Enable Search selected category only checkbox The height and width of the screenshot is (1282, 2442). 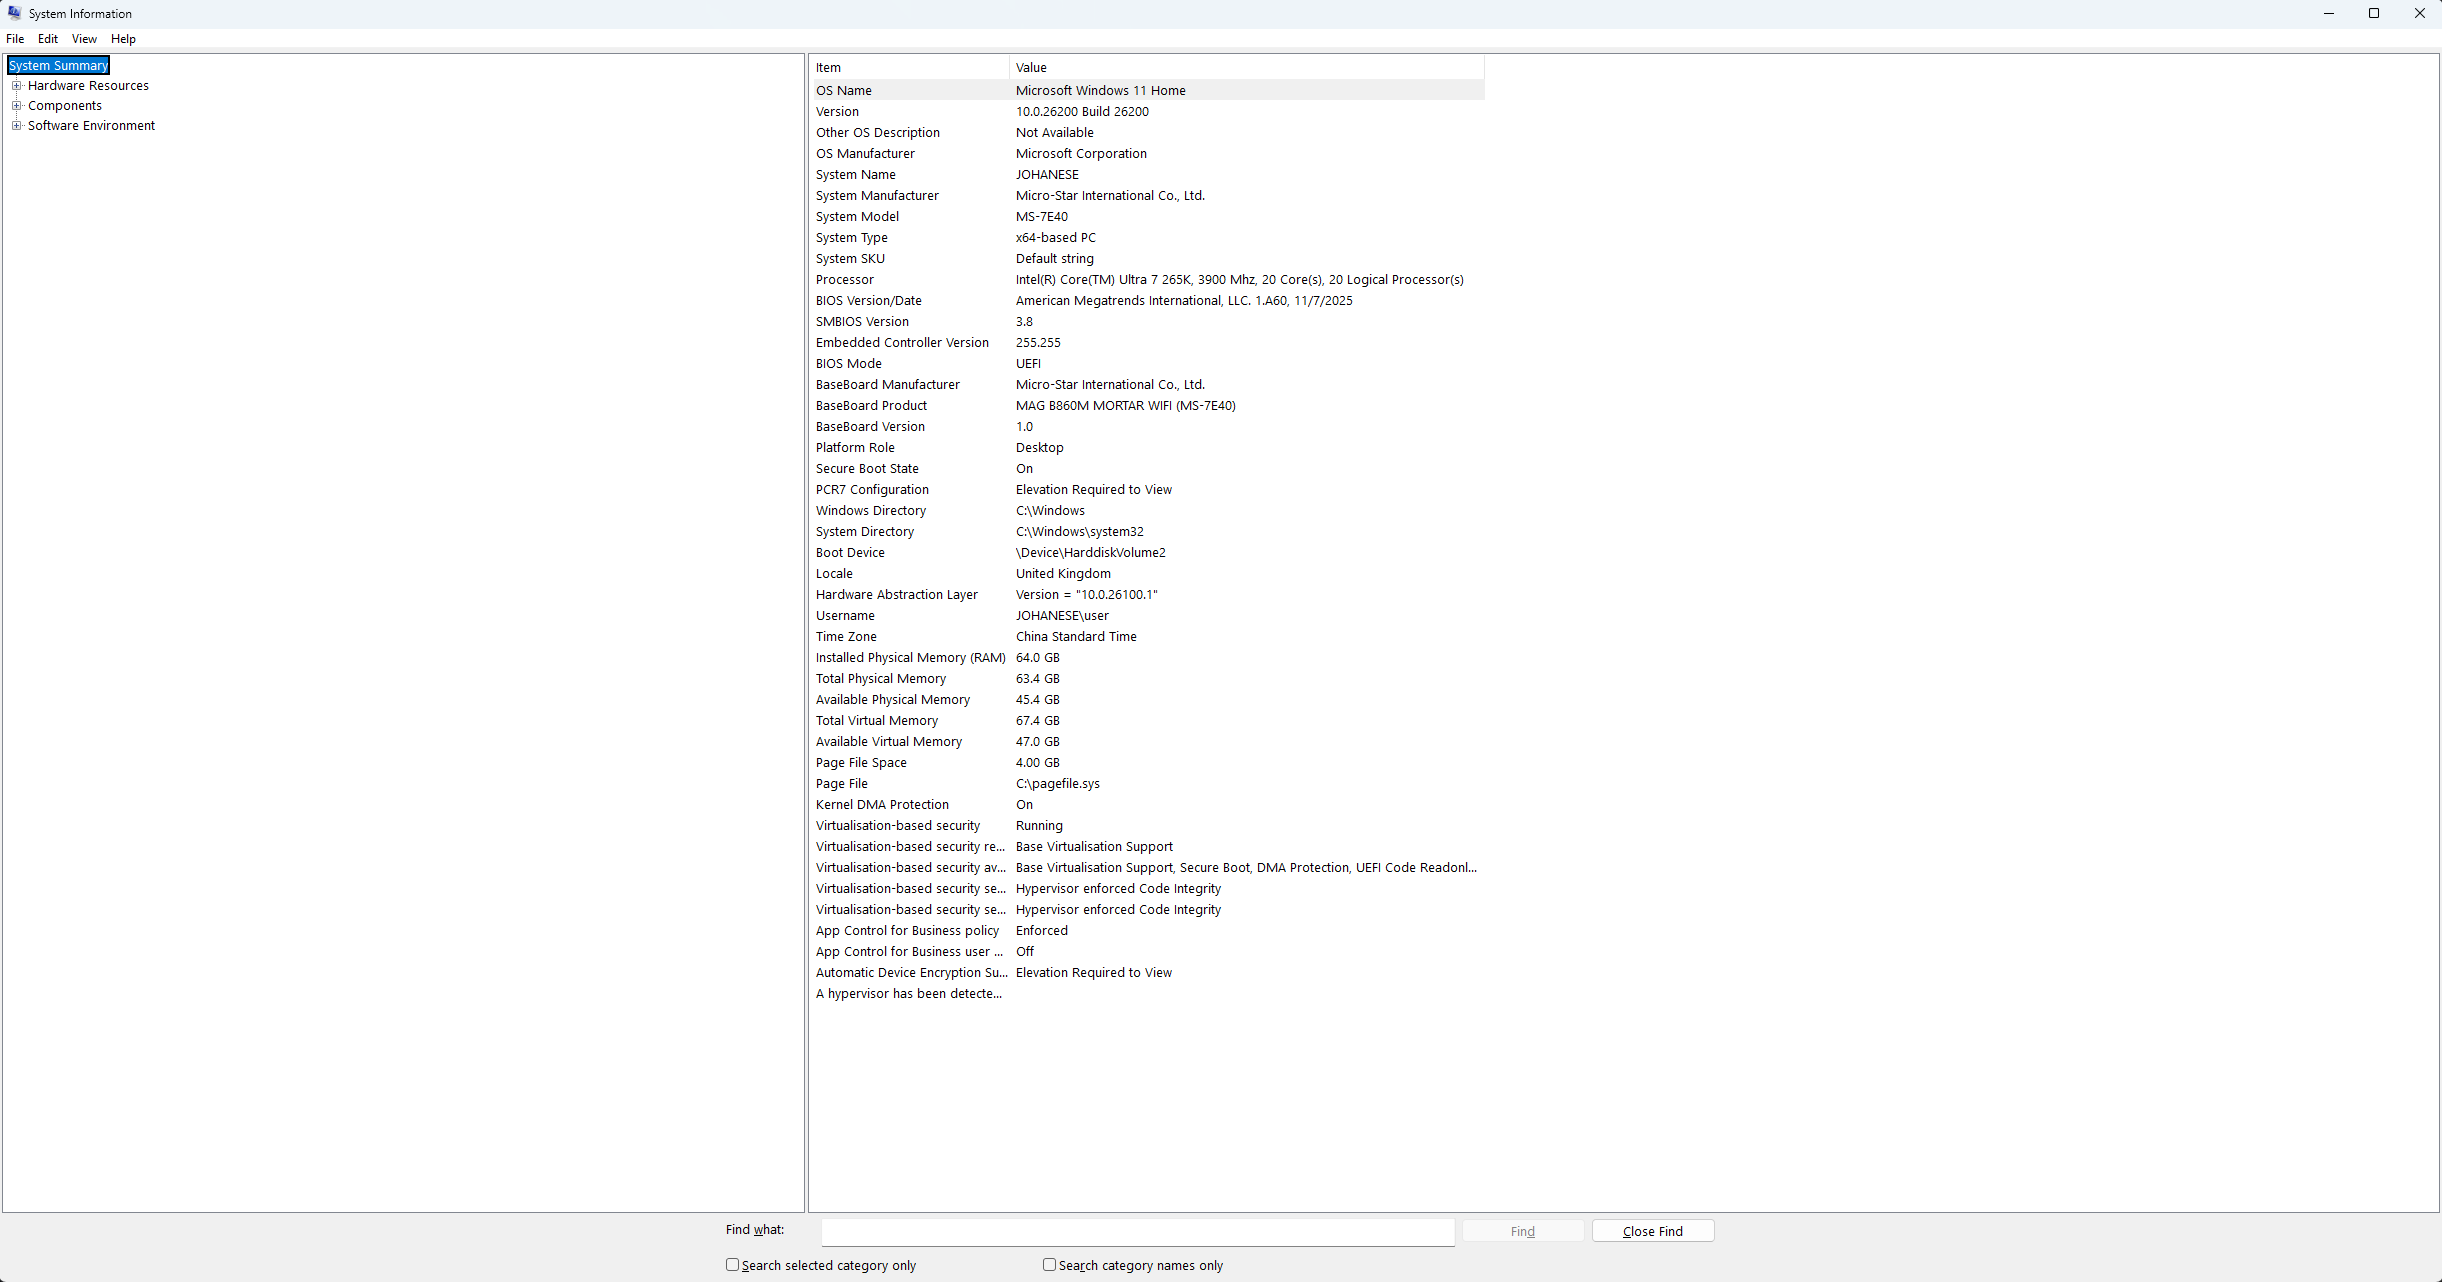coord(733,1265)
